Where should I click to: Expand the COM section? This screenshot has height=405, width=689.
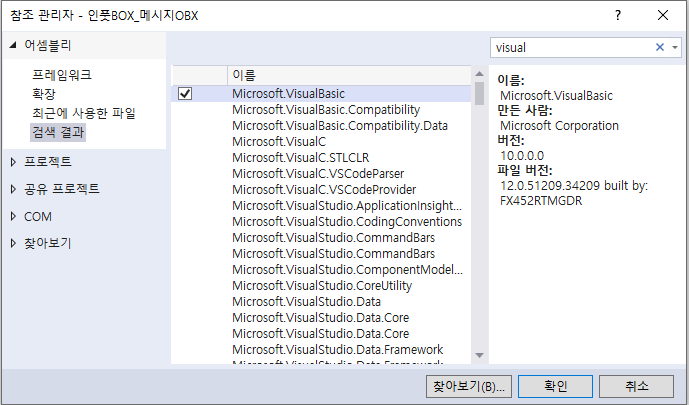pyautogui.click(x=13, y=217)
